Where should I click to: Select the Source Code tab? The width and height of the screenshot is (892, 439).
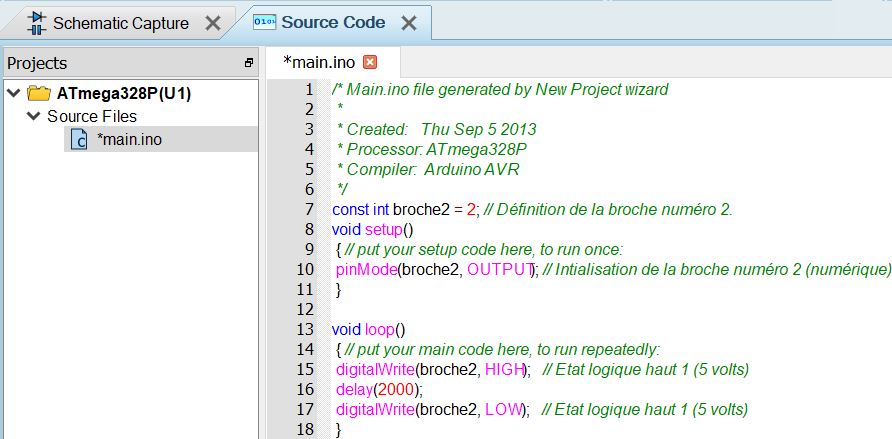point(334,22)
